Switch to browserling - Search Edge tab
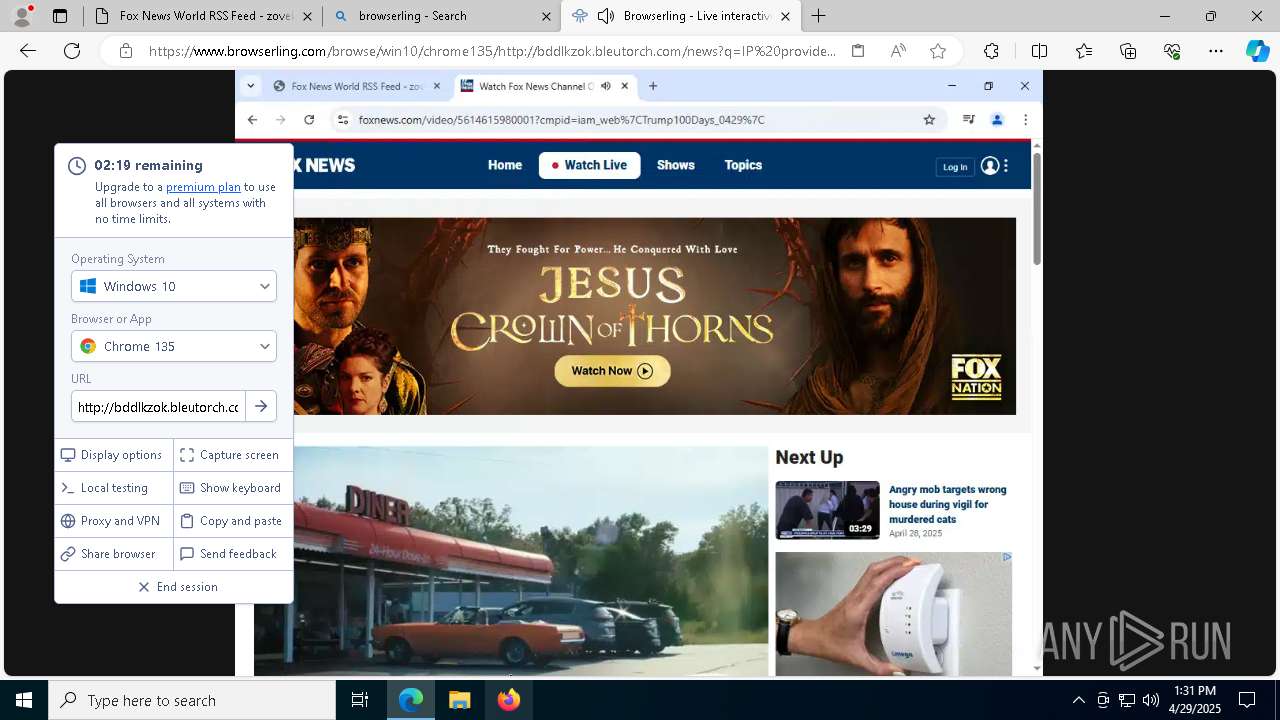This screenshot has width=1280, height=720. (440, 16)
